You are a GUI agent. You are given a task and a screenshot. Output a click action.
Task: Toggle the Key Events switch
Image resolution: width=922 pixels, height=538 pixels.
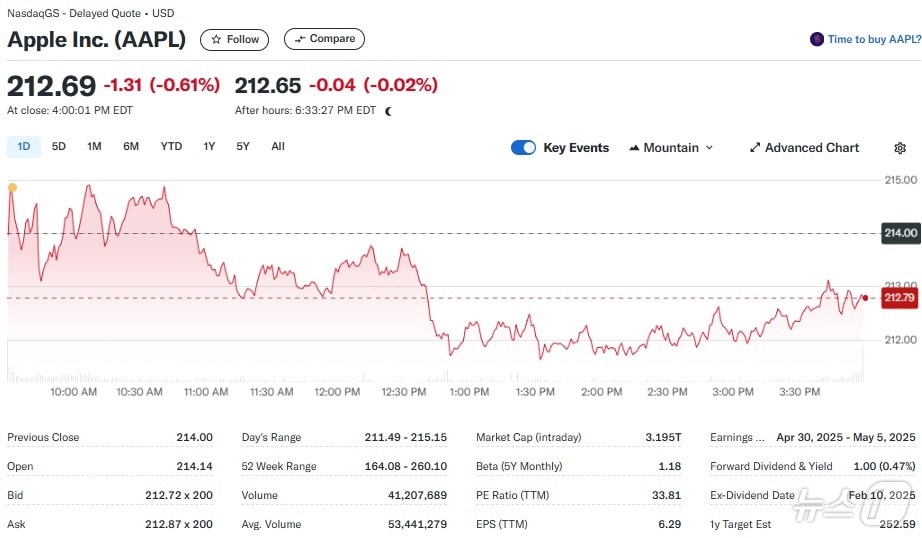[523, 148]
